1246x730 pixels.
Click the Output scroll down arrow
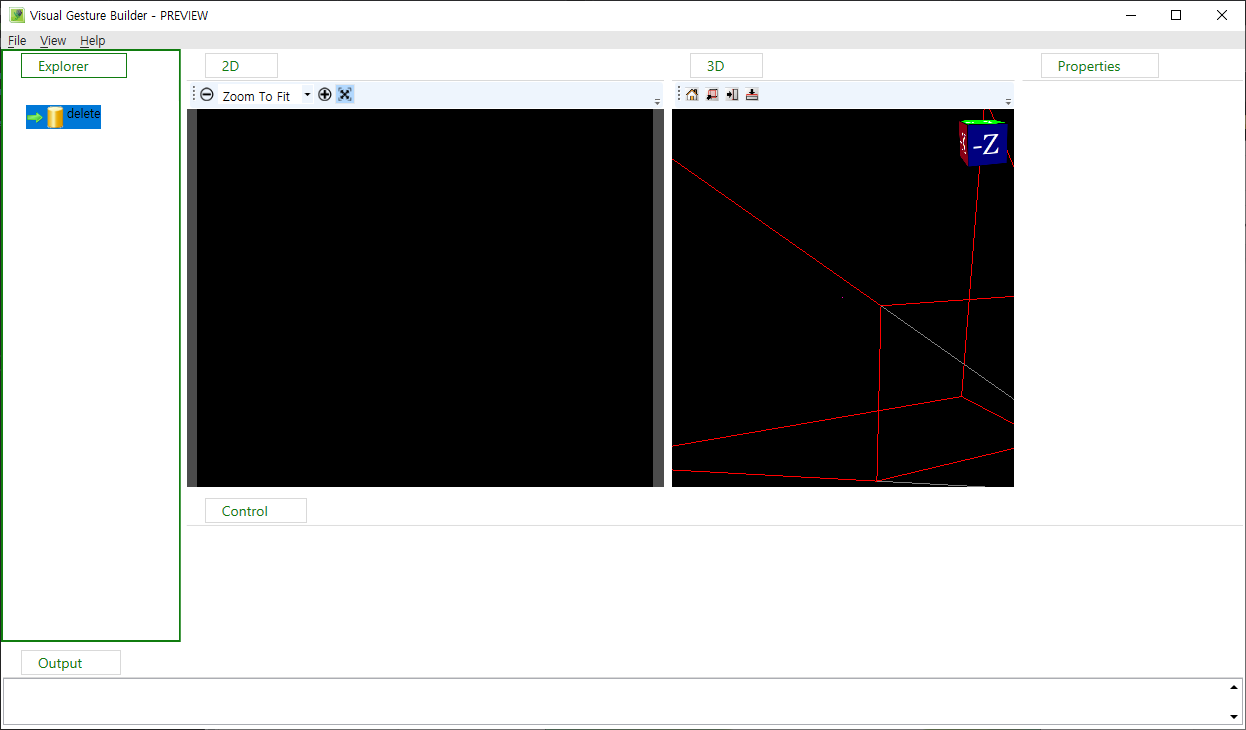tap(1233, 716)
